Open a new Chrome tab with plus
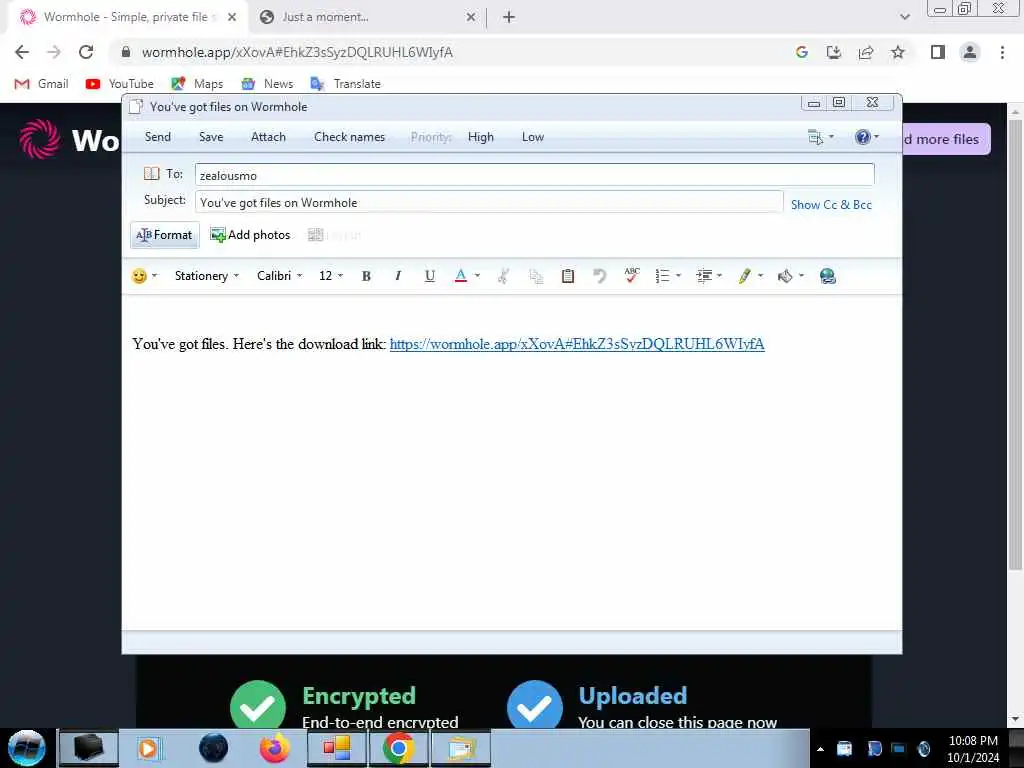Image resolution: width=1024 pixels, height=768 pixels. 509,18
